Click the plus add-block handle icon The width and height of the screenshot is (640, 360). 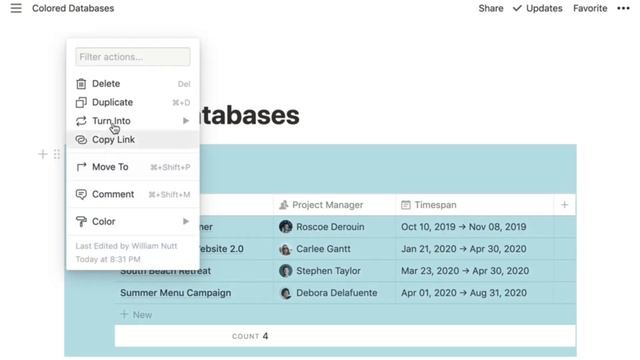tap(42, 154)
